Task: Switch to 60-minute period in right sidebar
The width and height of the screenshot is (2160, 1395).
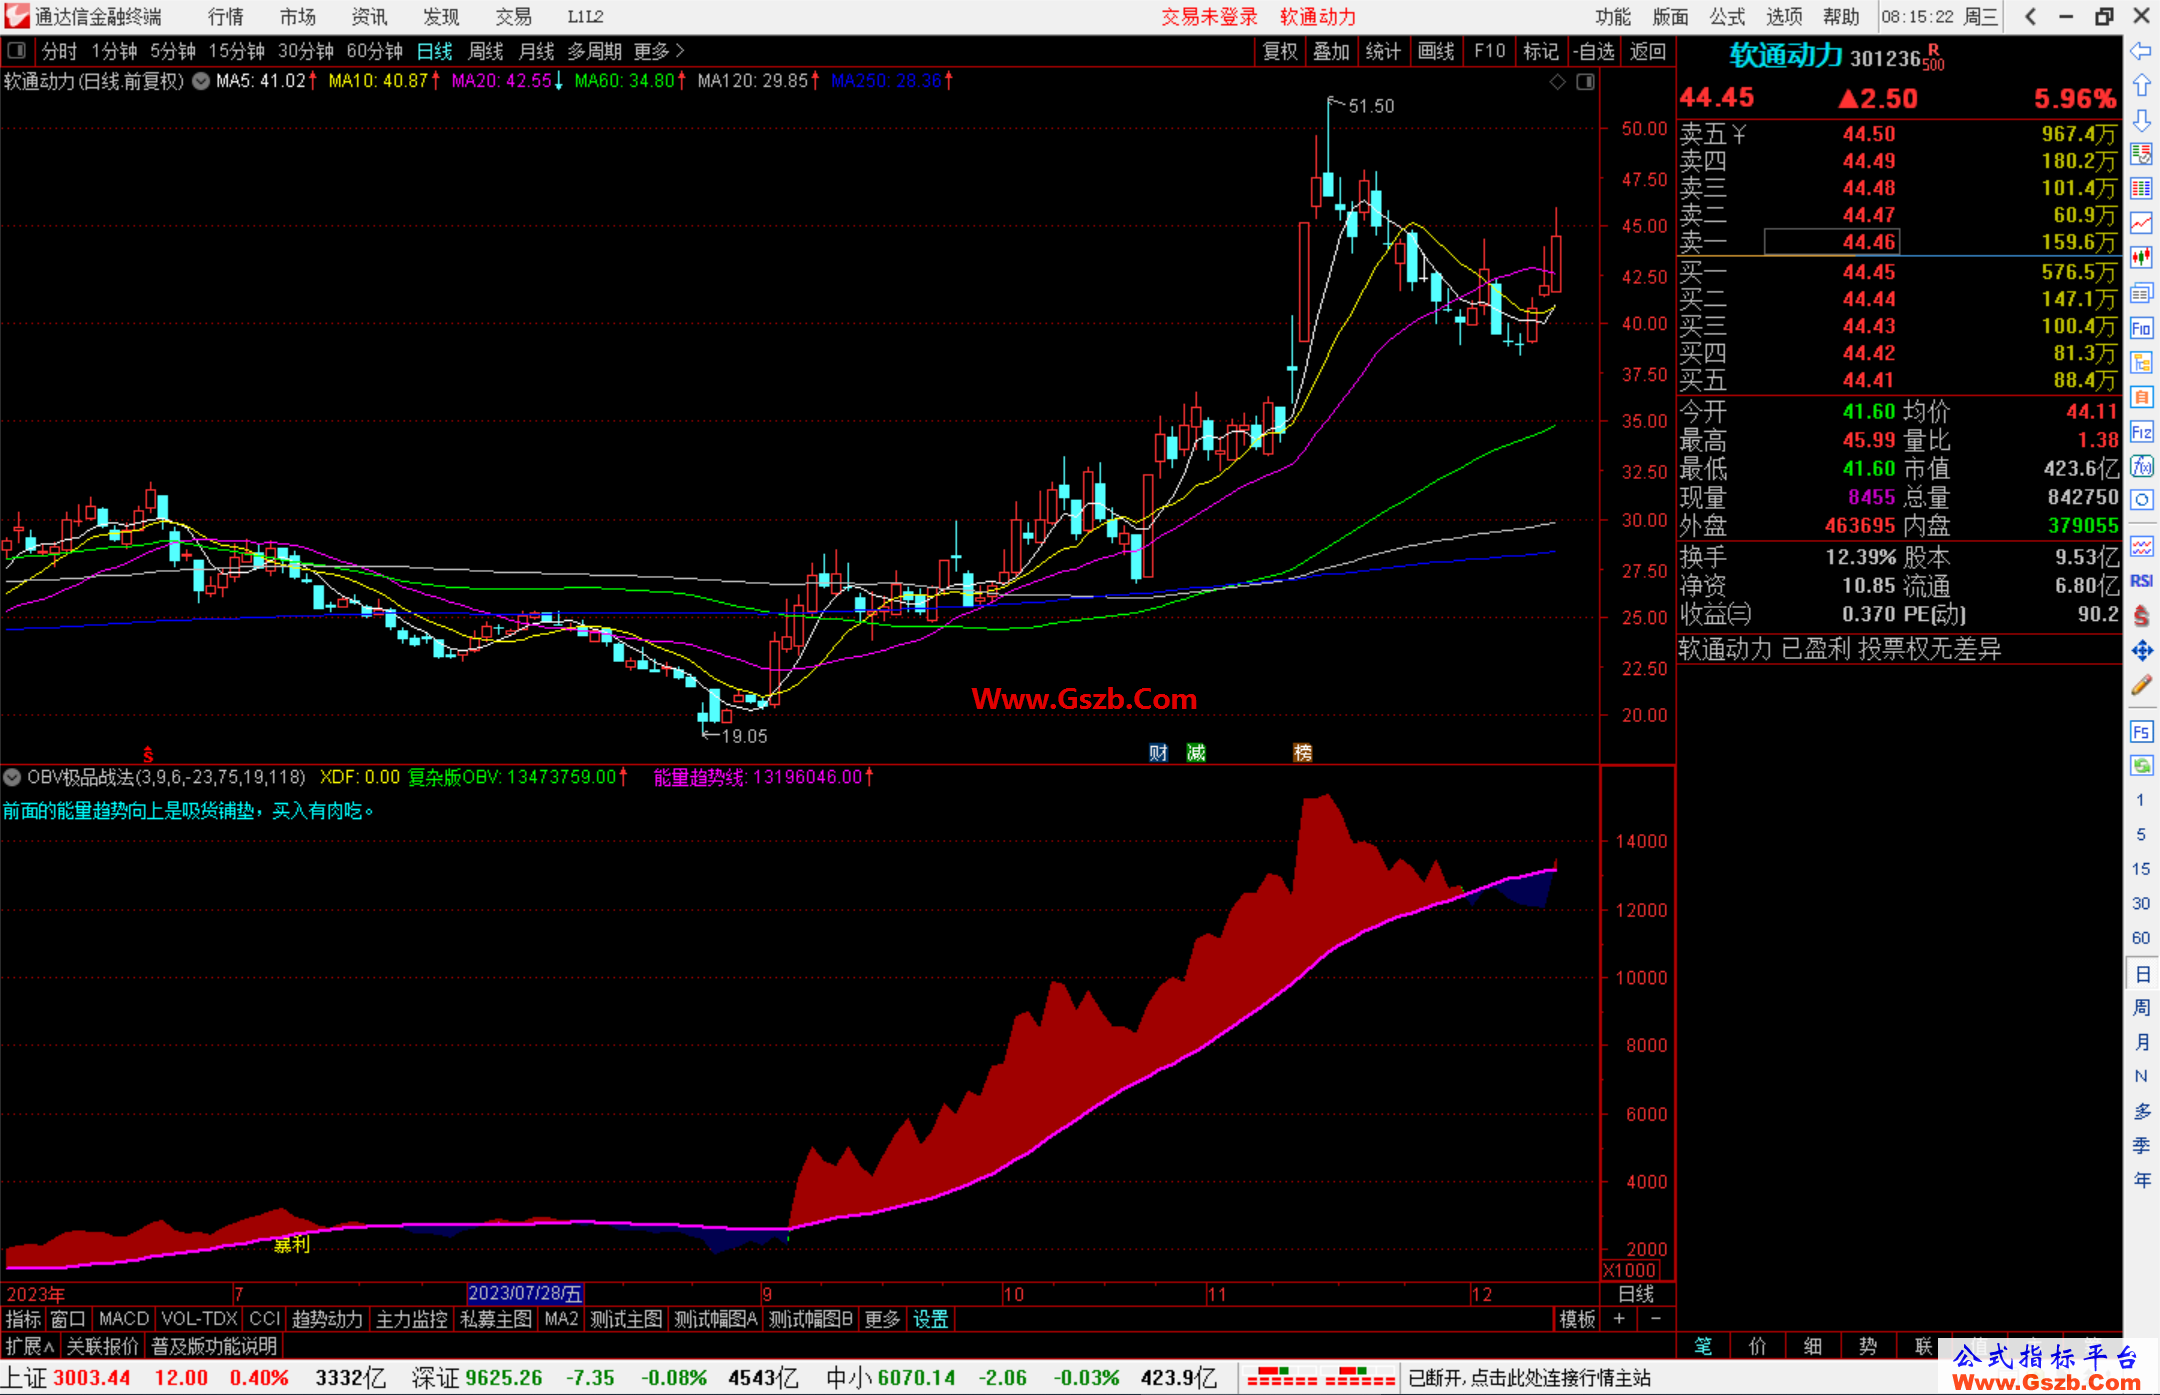Action: [2141, 938]
